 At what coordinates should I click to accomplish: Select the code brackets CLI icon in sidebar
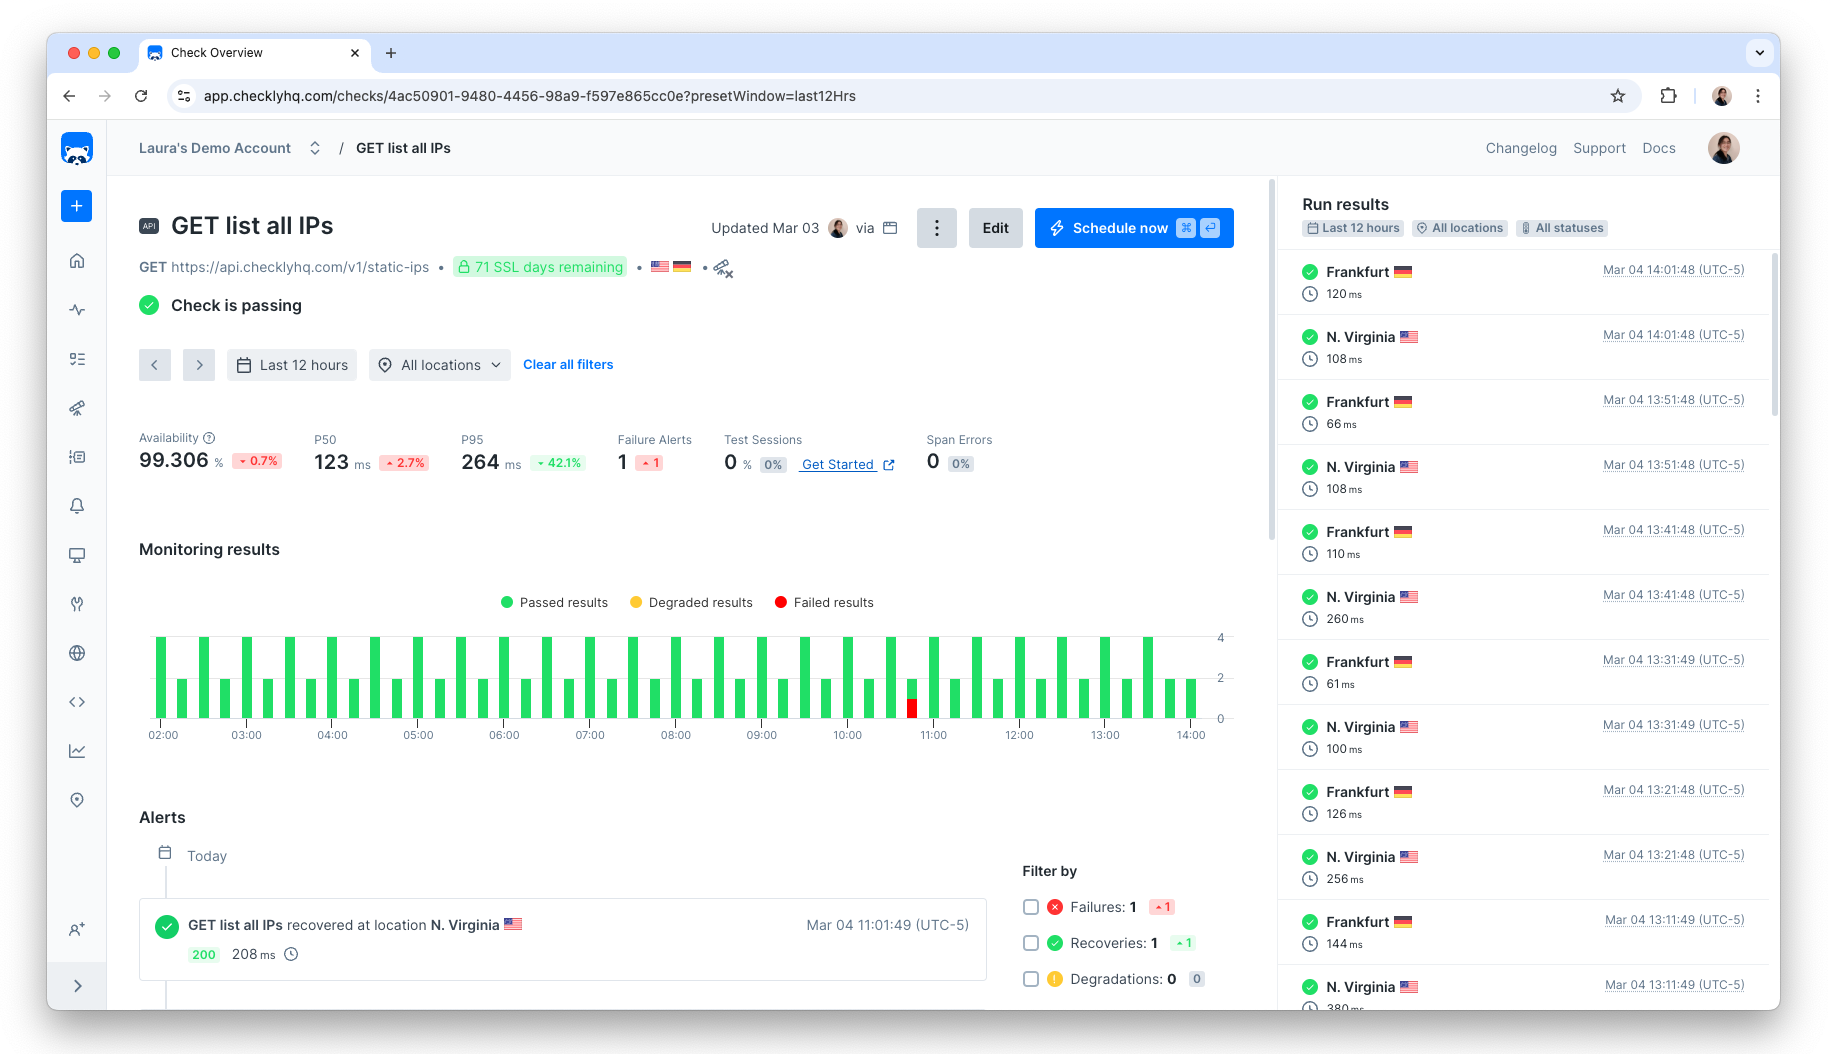click(x=76, y=701)
